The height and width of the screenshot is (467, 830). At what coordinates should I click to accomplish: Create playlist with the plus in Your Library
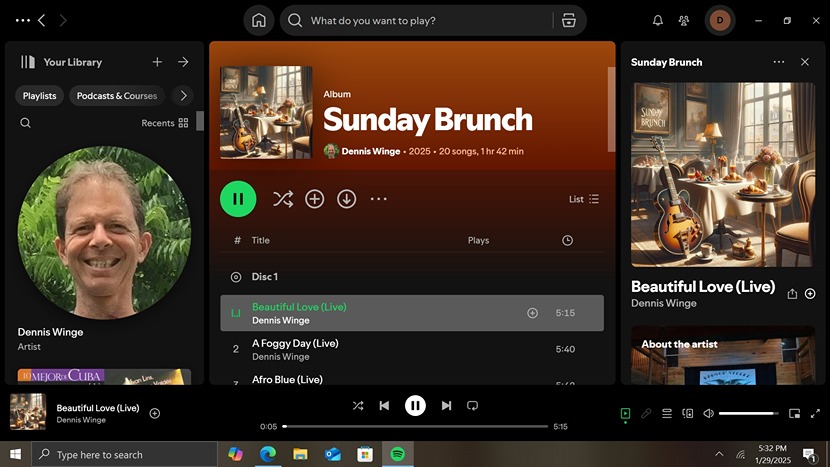click(x=157, y=62)
